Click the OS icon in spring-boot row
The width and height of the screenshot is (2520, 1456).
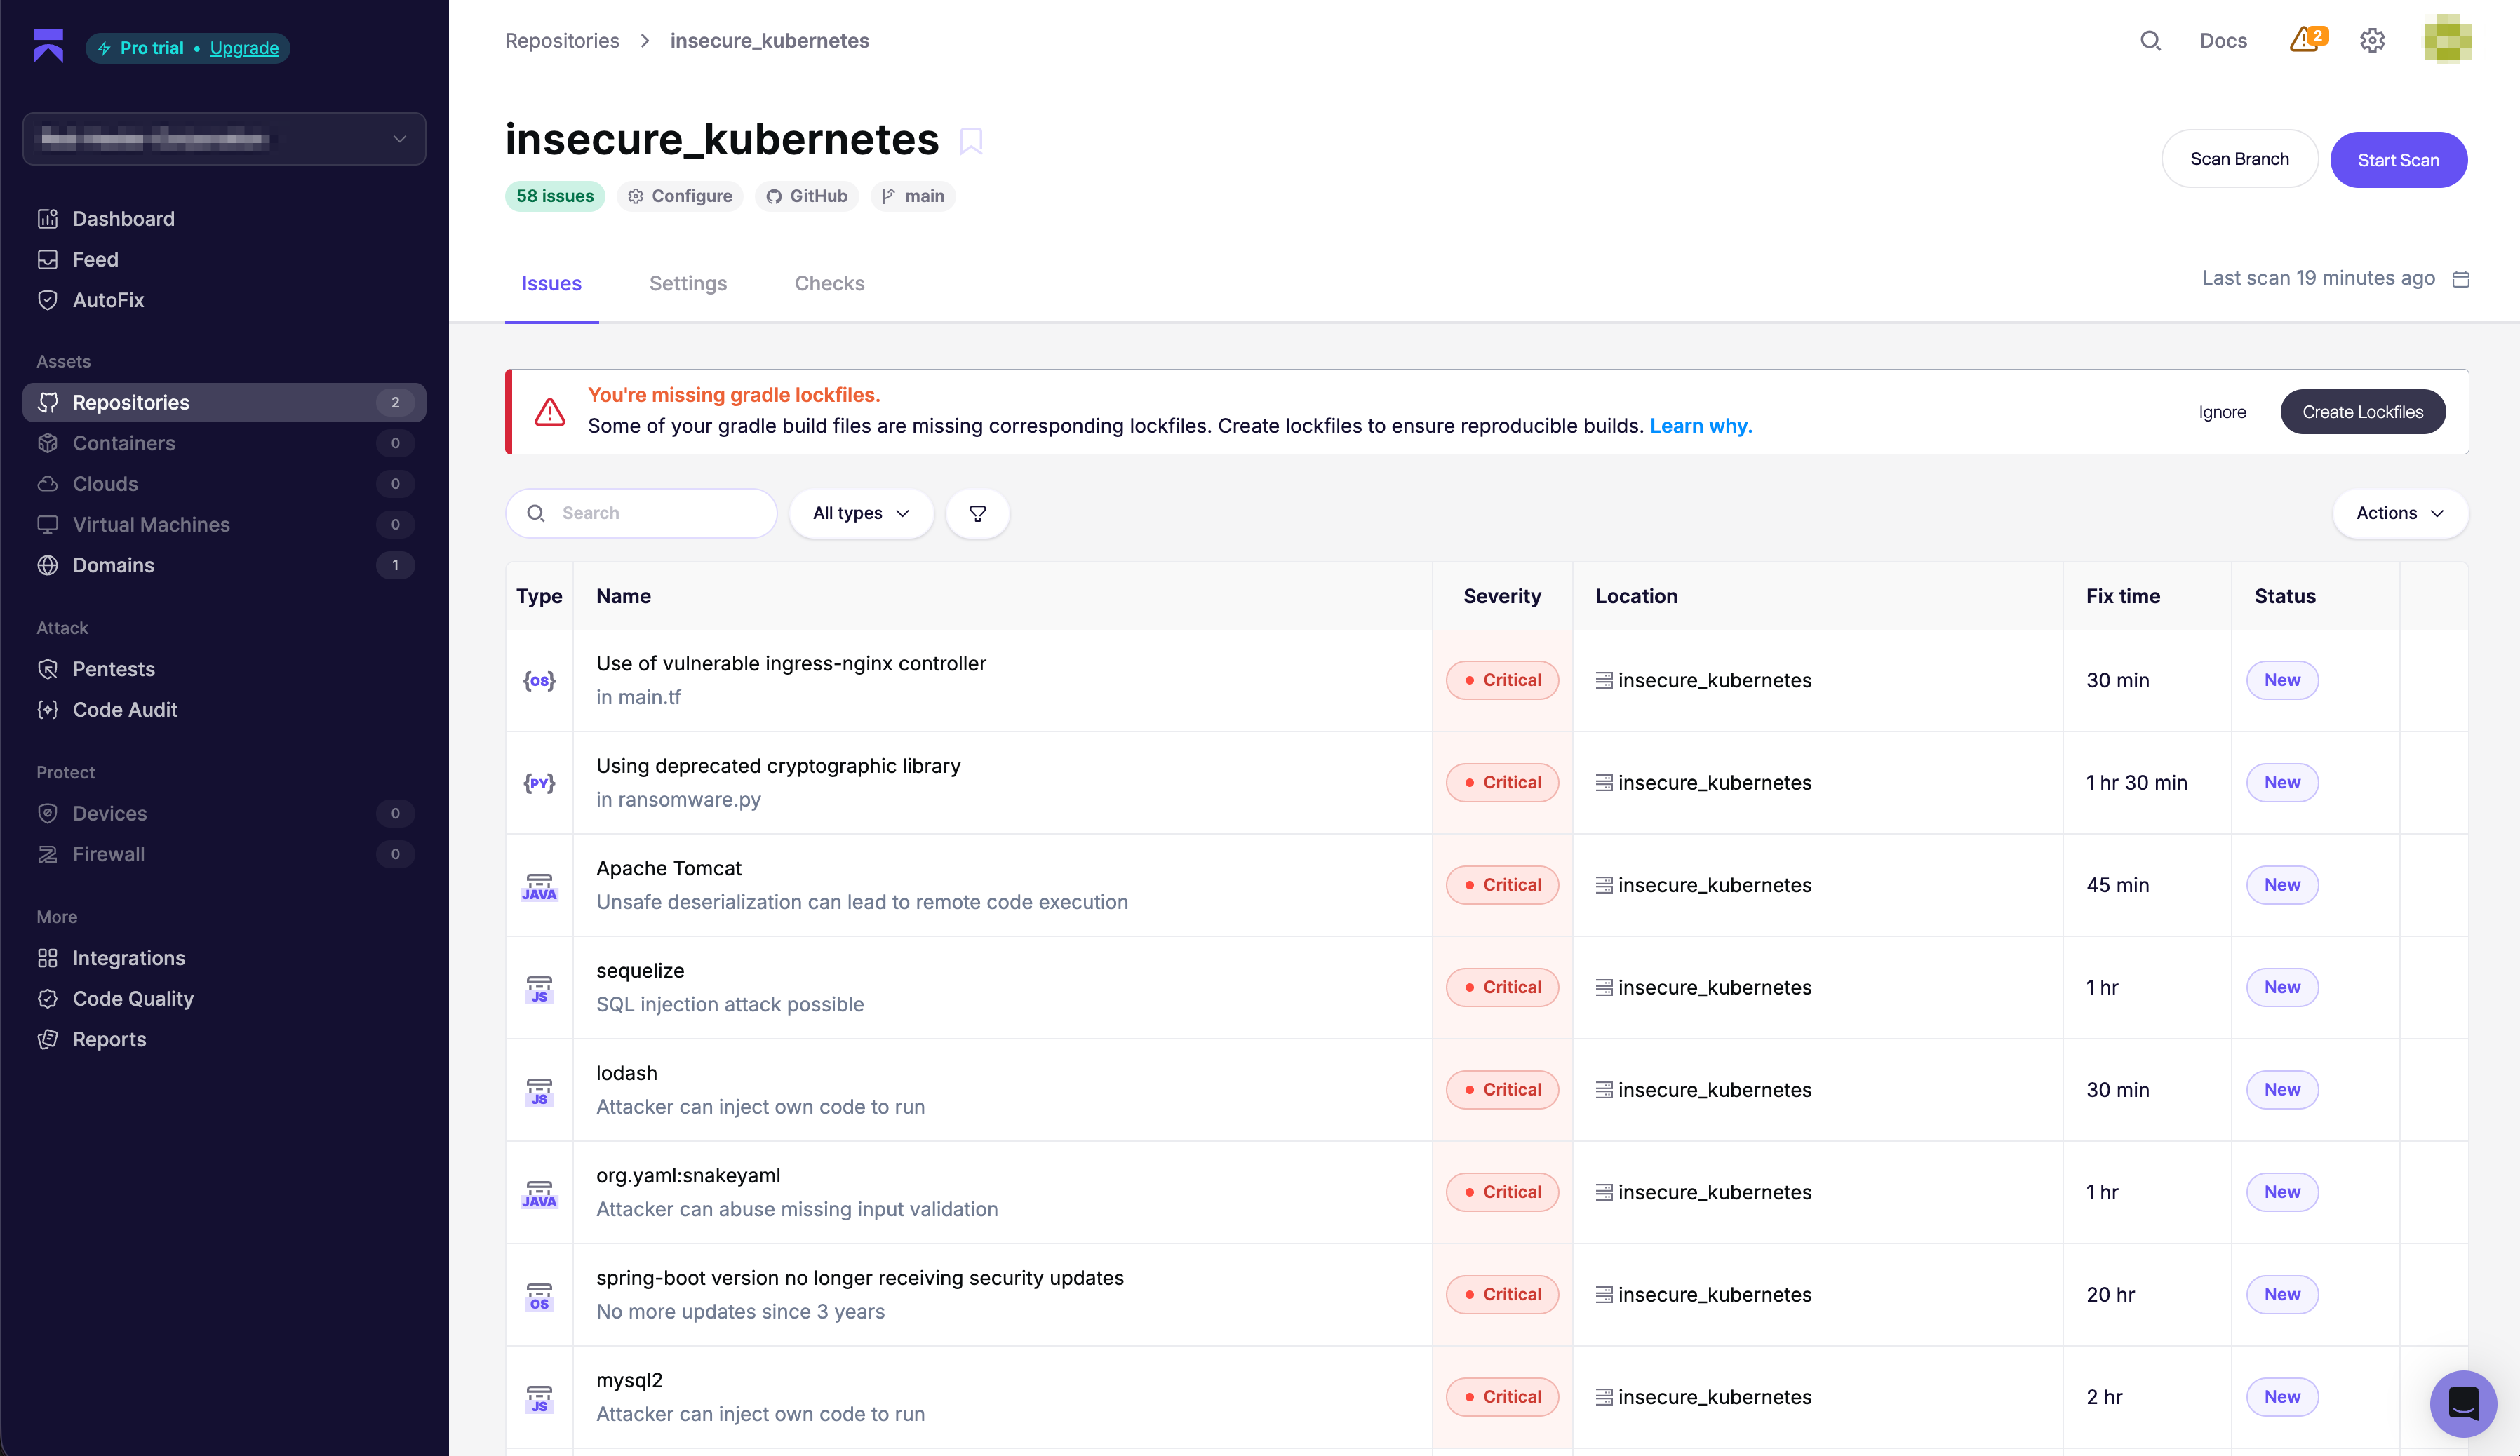click(x=539, y=1296)
